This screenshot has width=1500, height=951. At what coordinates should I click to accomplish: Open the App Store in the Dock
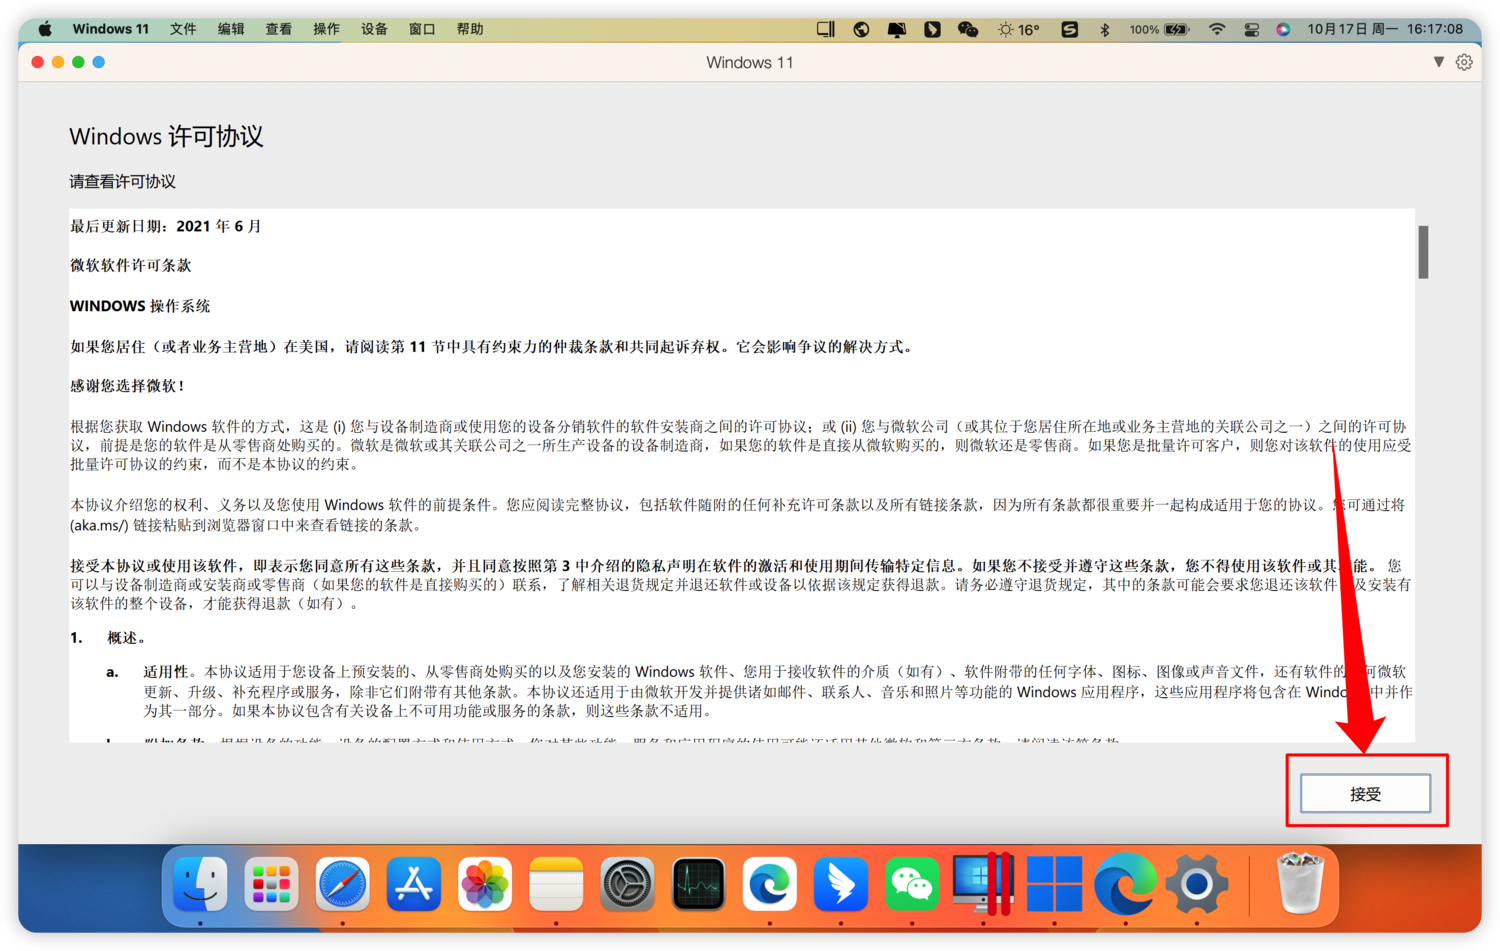tap(414, 884)
